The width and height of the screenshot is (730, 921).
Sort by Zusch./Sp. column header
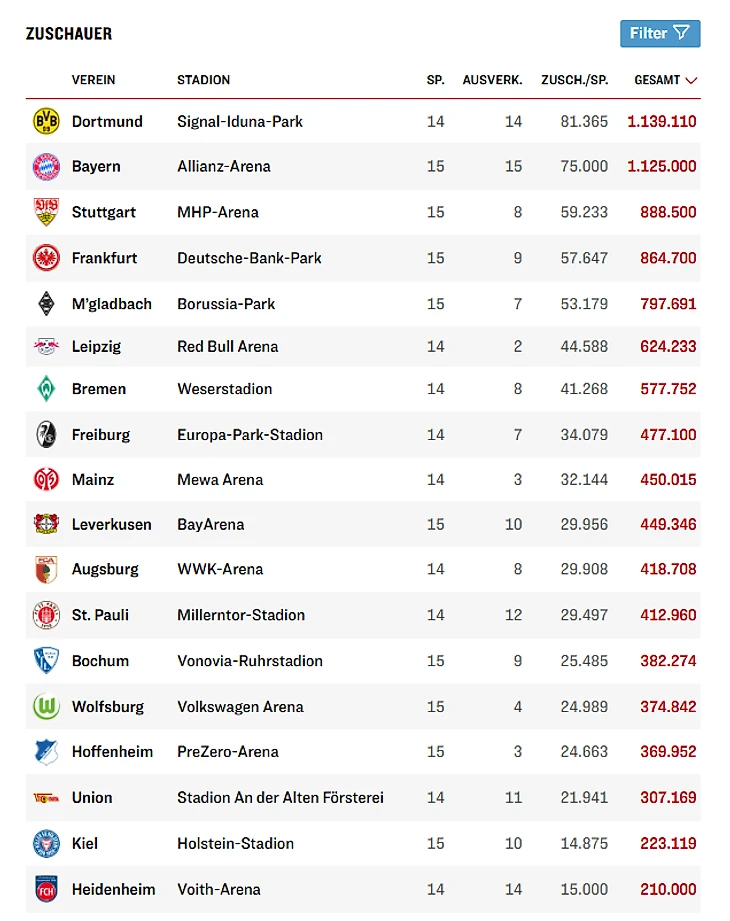[574, 80]
